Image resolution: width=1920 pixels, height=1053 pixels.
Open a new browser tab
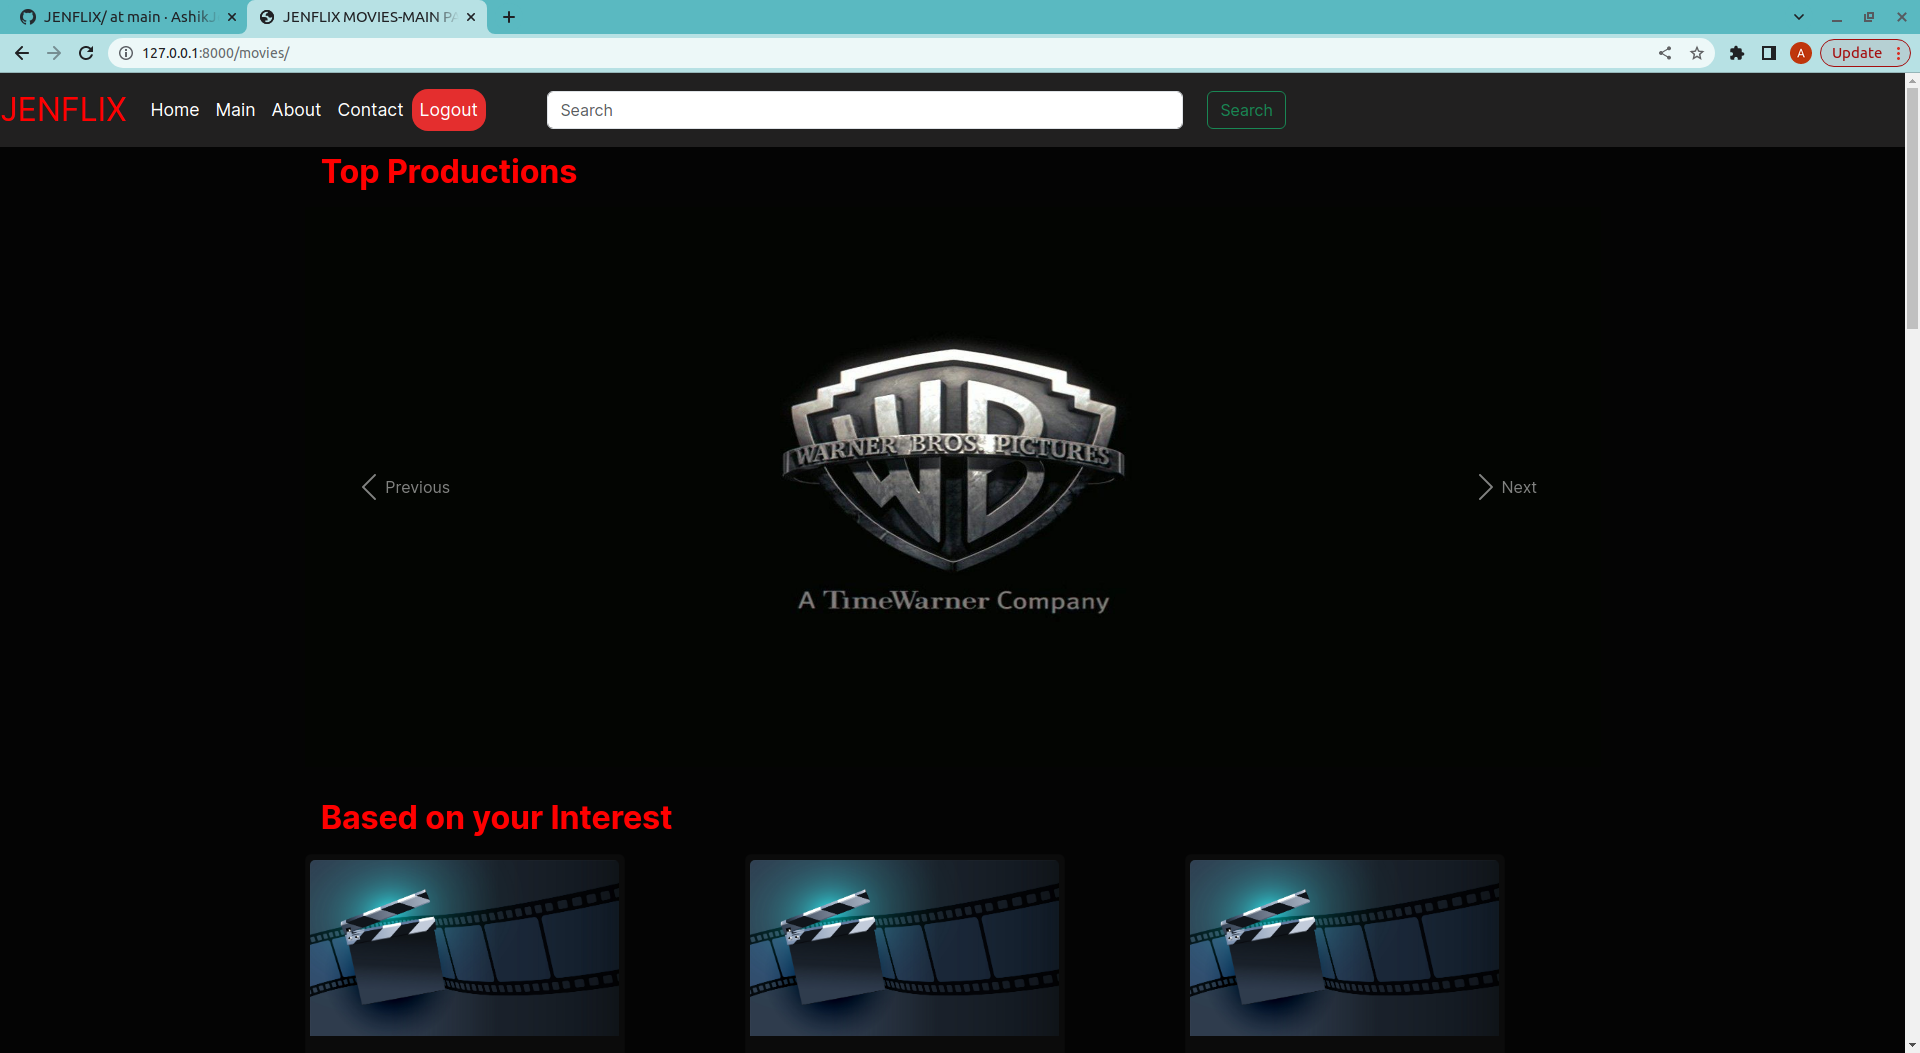click(x=509, y=17)
